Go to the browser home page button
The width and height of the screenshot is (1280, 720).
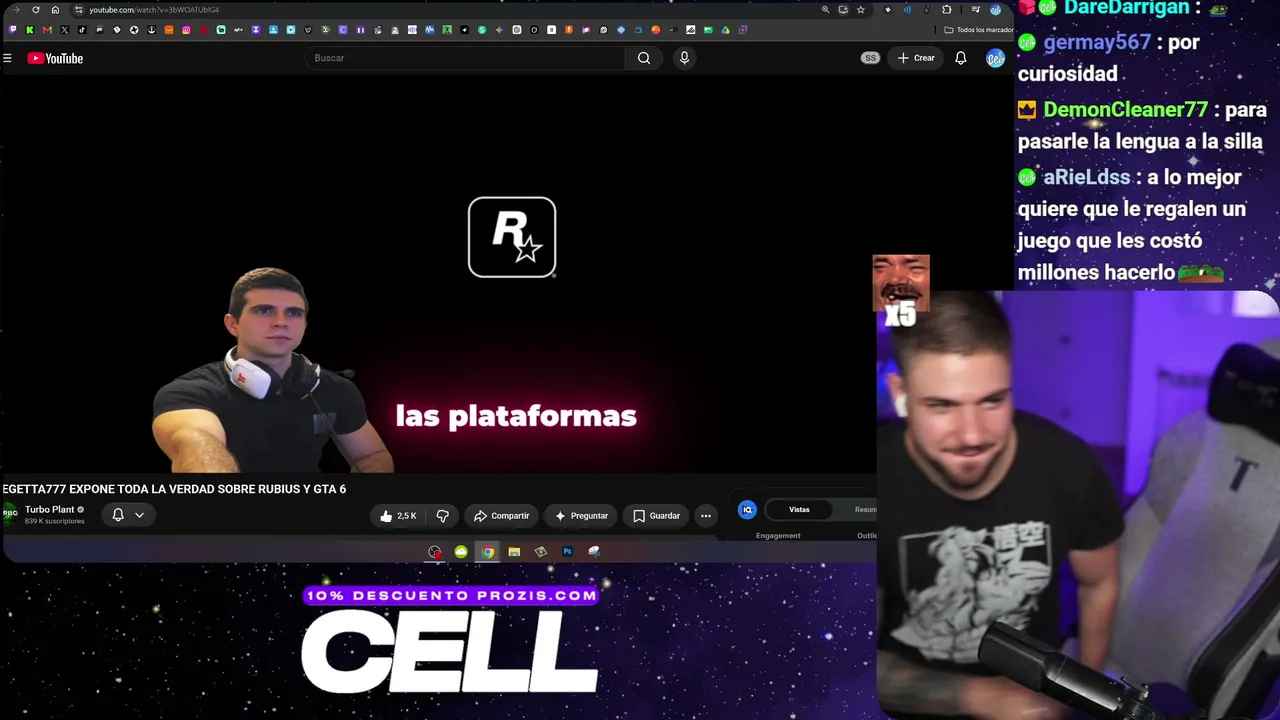click(x=55, y=10)
